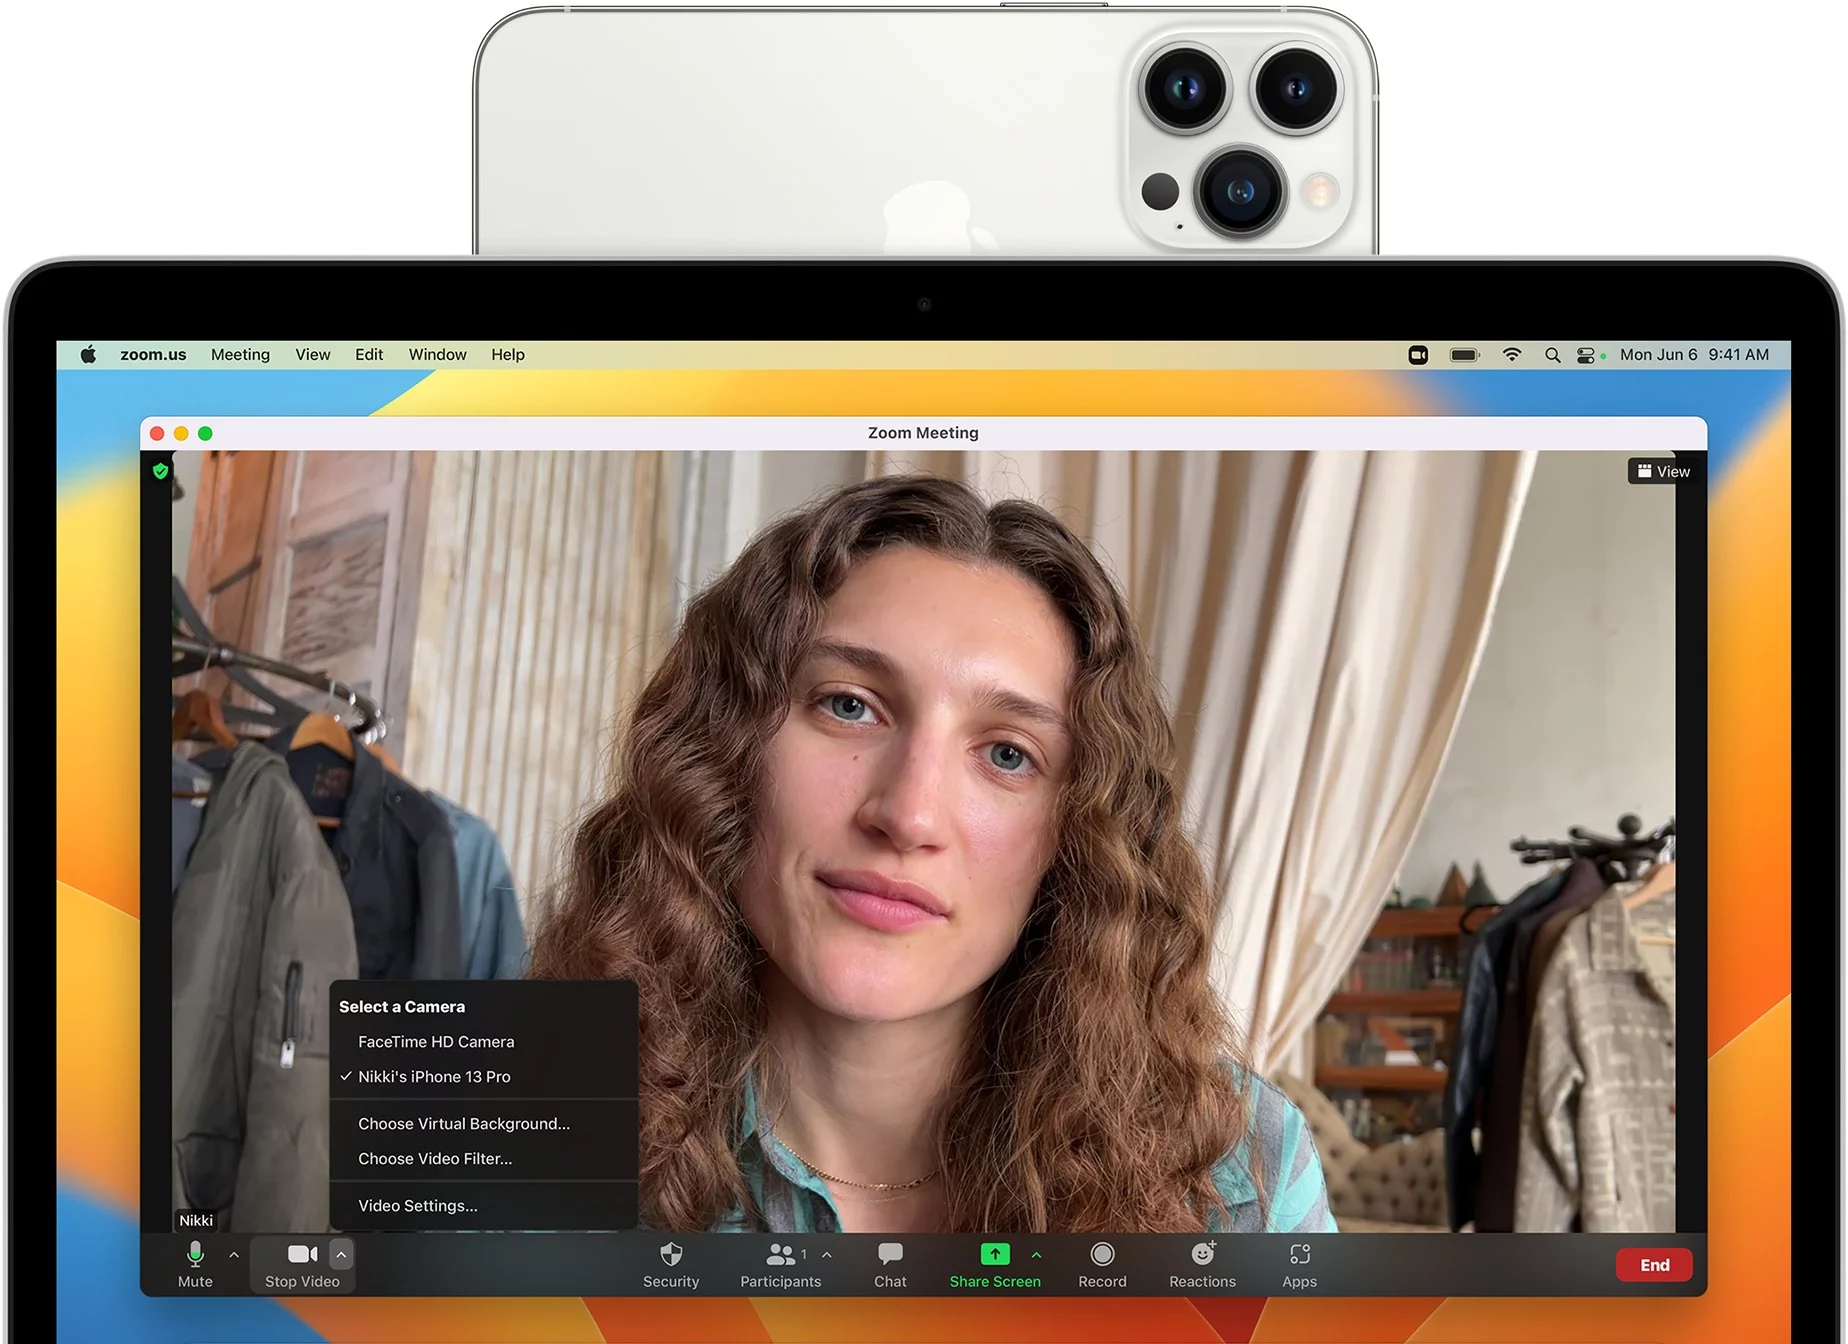Open the Chat bubble icon

(x=890, y=1255)
